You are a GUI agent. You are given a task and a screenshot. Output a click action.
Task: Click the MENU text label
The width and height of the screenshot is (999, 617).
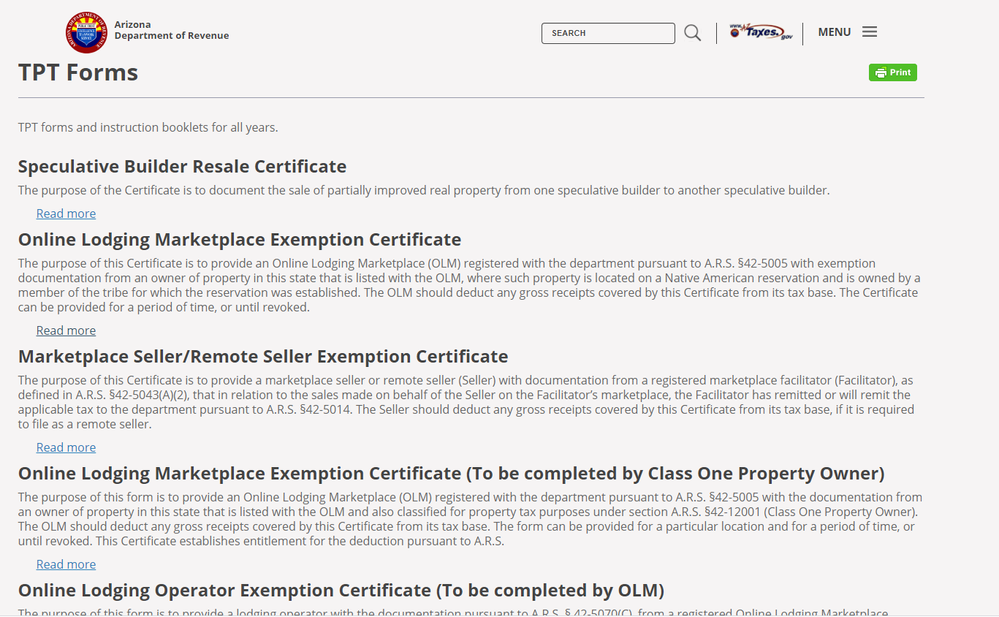point(834,32)
